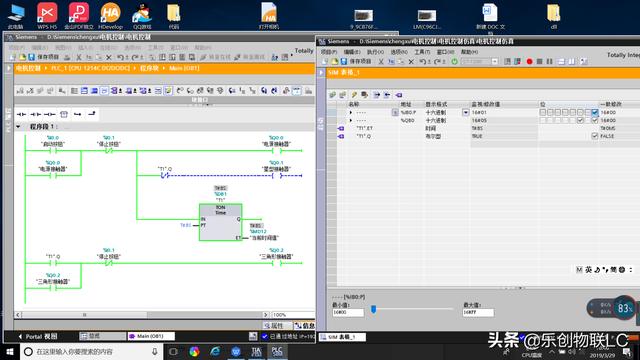Click the %IB0 value slider handle
This screenshot has width=640, height=360.
point(373,309)
